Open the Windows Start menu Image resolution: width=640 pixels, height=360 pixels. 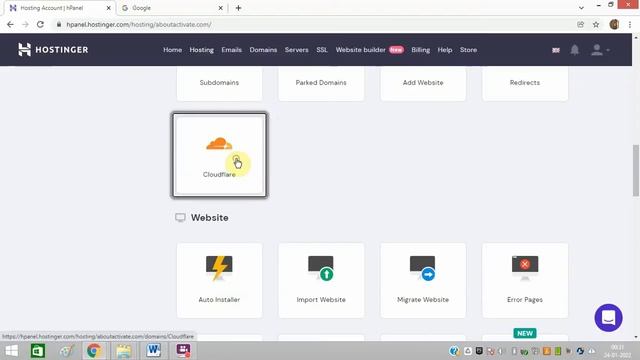tap(11, 351)
